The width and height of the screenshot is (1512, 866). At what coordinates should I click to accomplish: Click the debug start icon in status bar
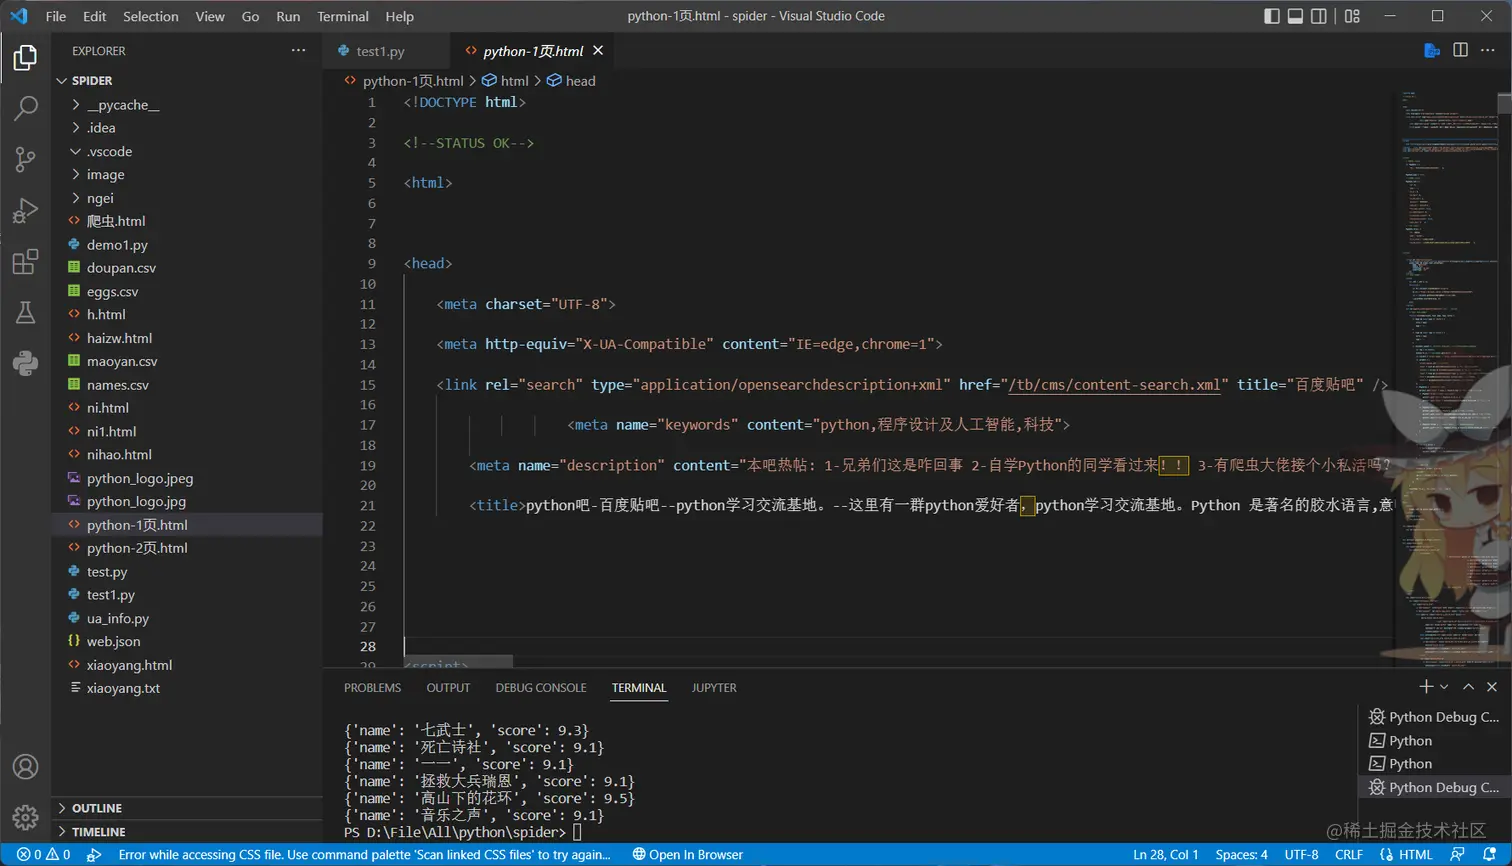click(x=94, y=855)
